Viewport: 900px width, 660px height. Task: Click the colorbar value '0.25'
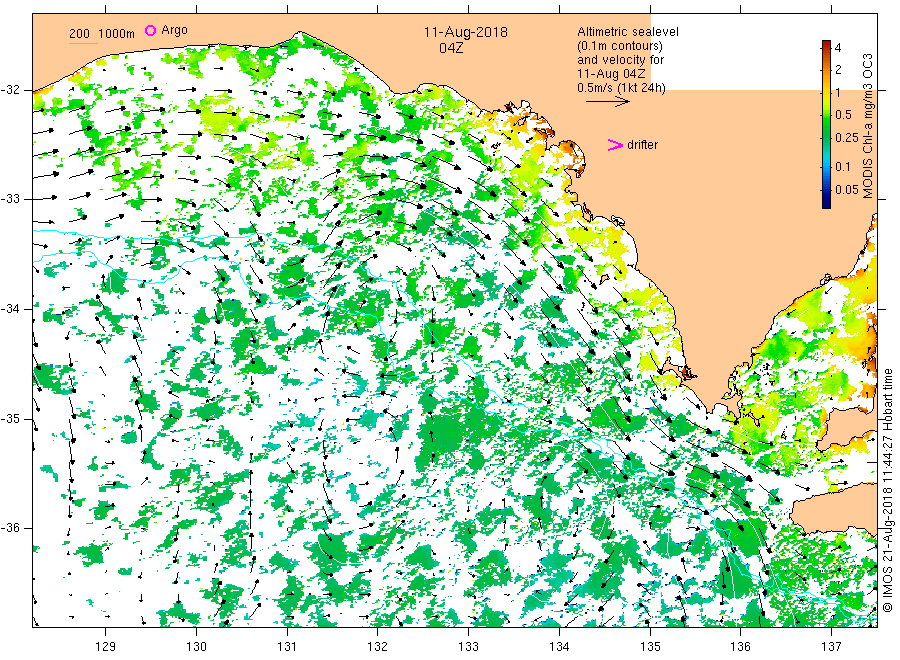[x=847, y=138]
